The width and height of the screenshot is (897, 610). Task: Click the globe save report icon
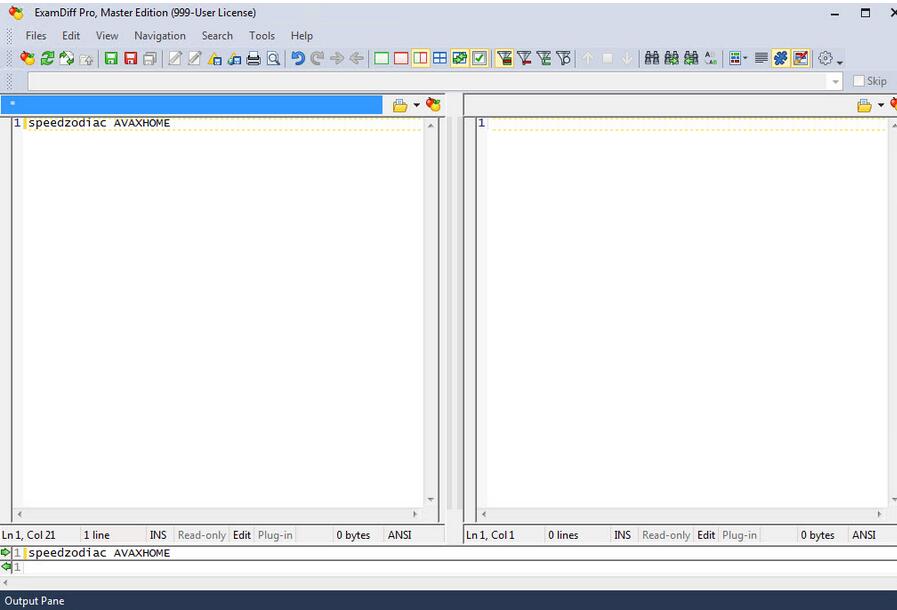(x=234, y=58)
